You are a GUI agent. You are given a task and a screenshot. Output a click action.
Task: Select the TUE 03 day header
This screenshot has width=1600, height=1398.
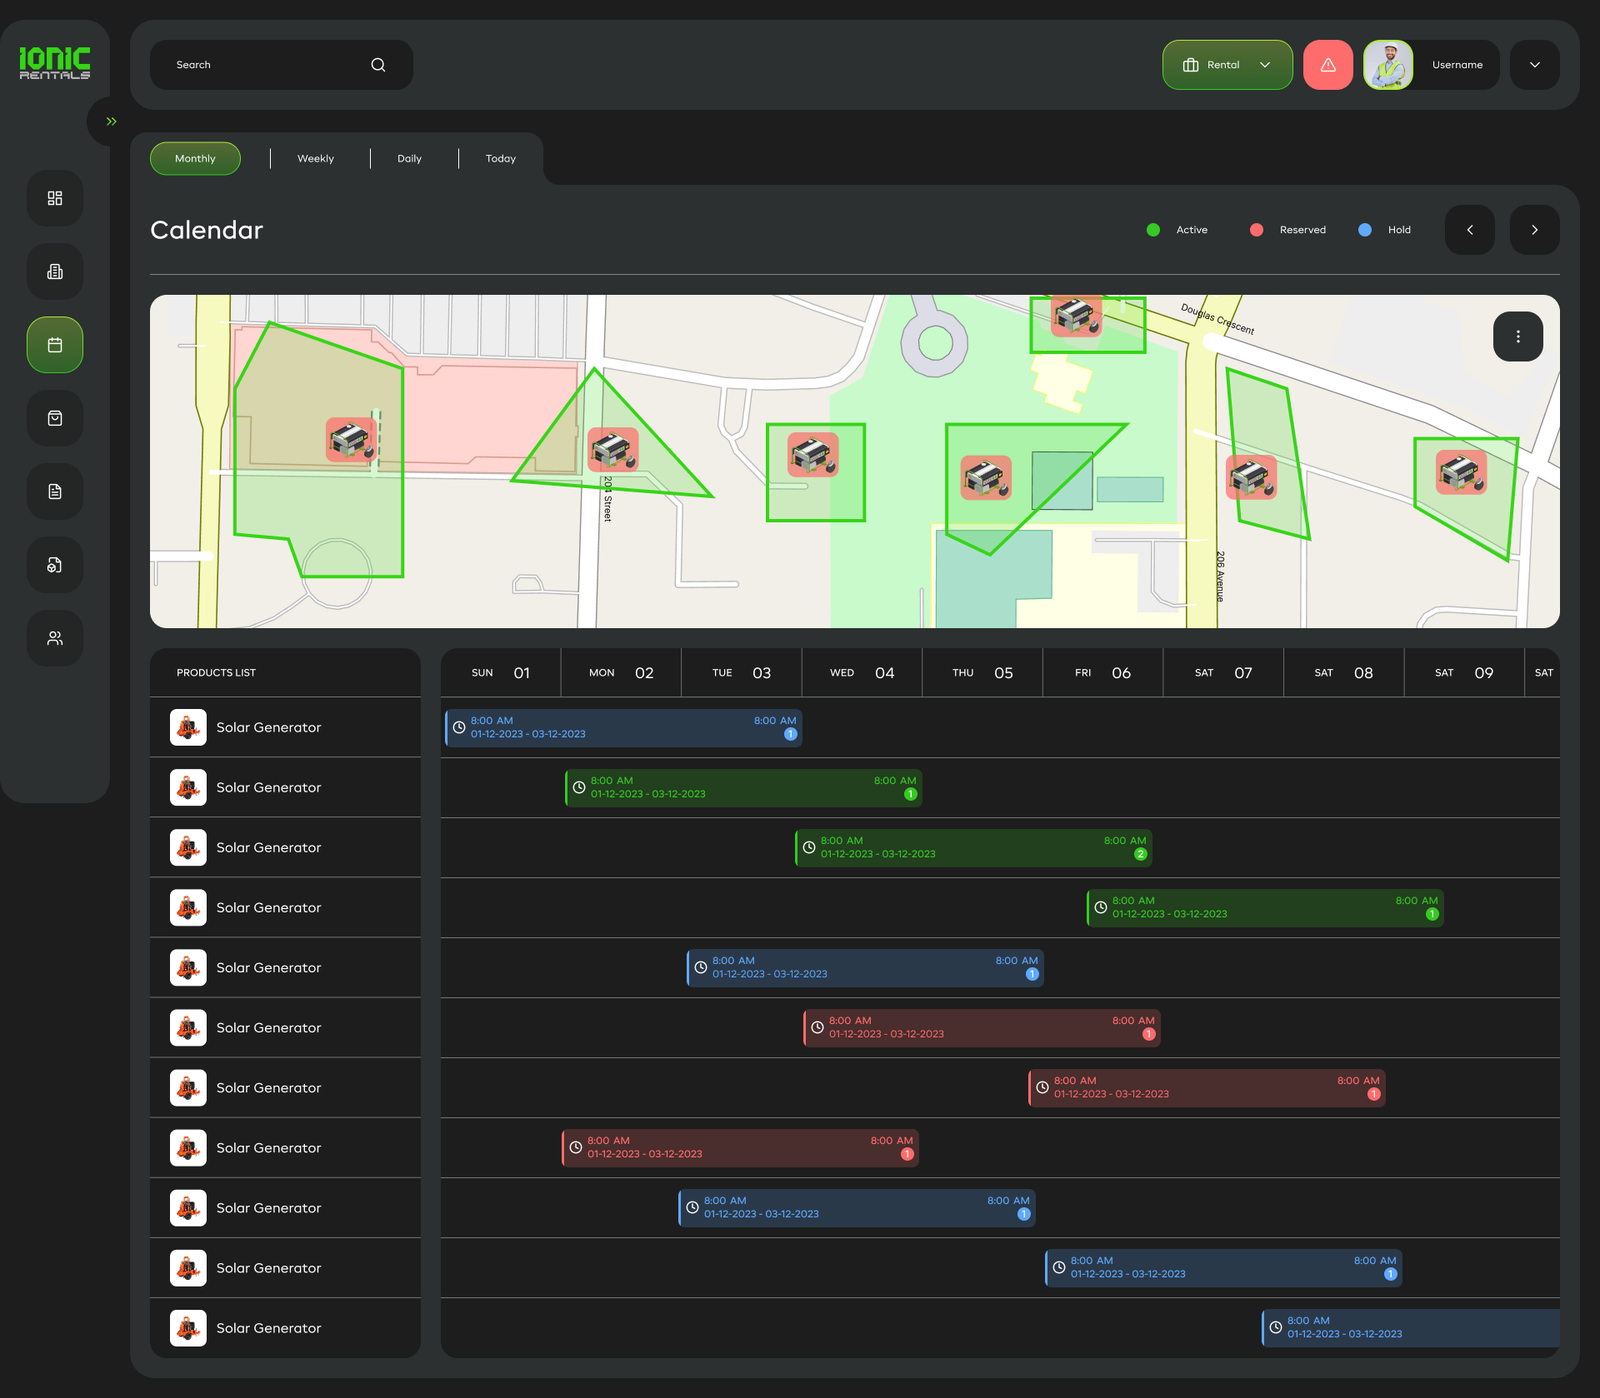742,673
